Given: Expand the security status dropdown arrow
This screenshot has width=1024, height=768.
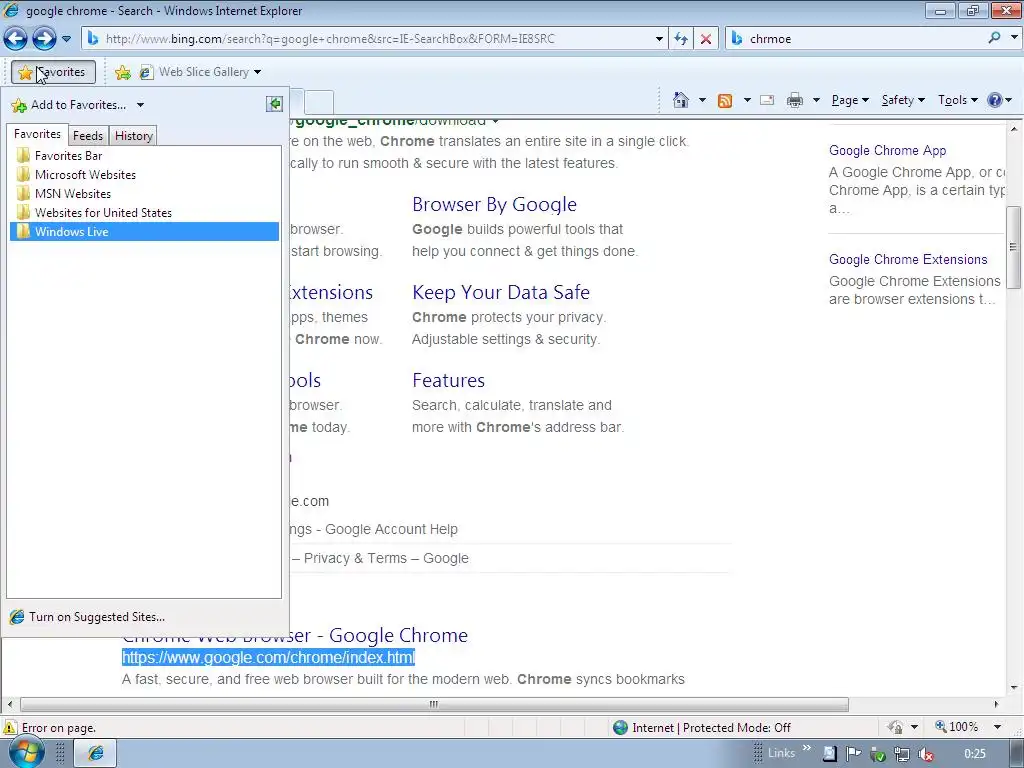Looking at the screenshot, I should point(914,727).
